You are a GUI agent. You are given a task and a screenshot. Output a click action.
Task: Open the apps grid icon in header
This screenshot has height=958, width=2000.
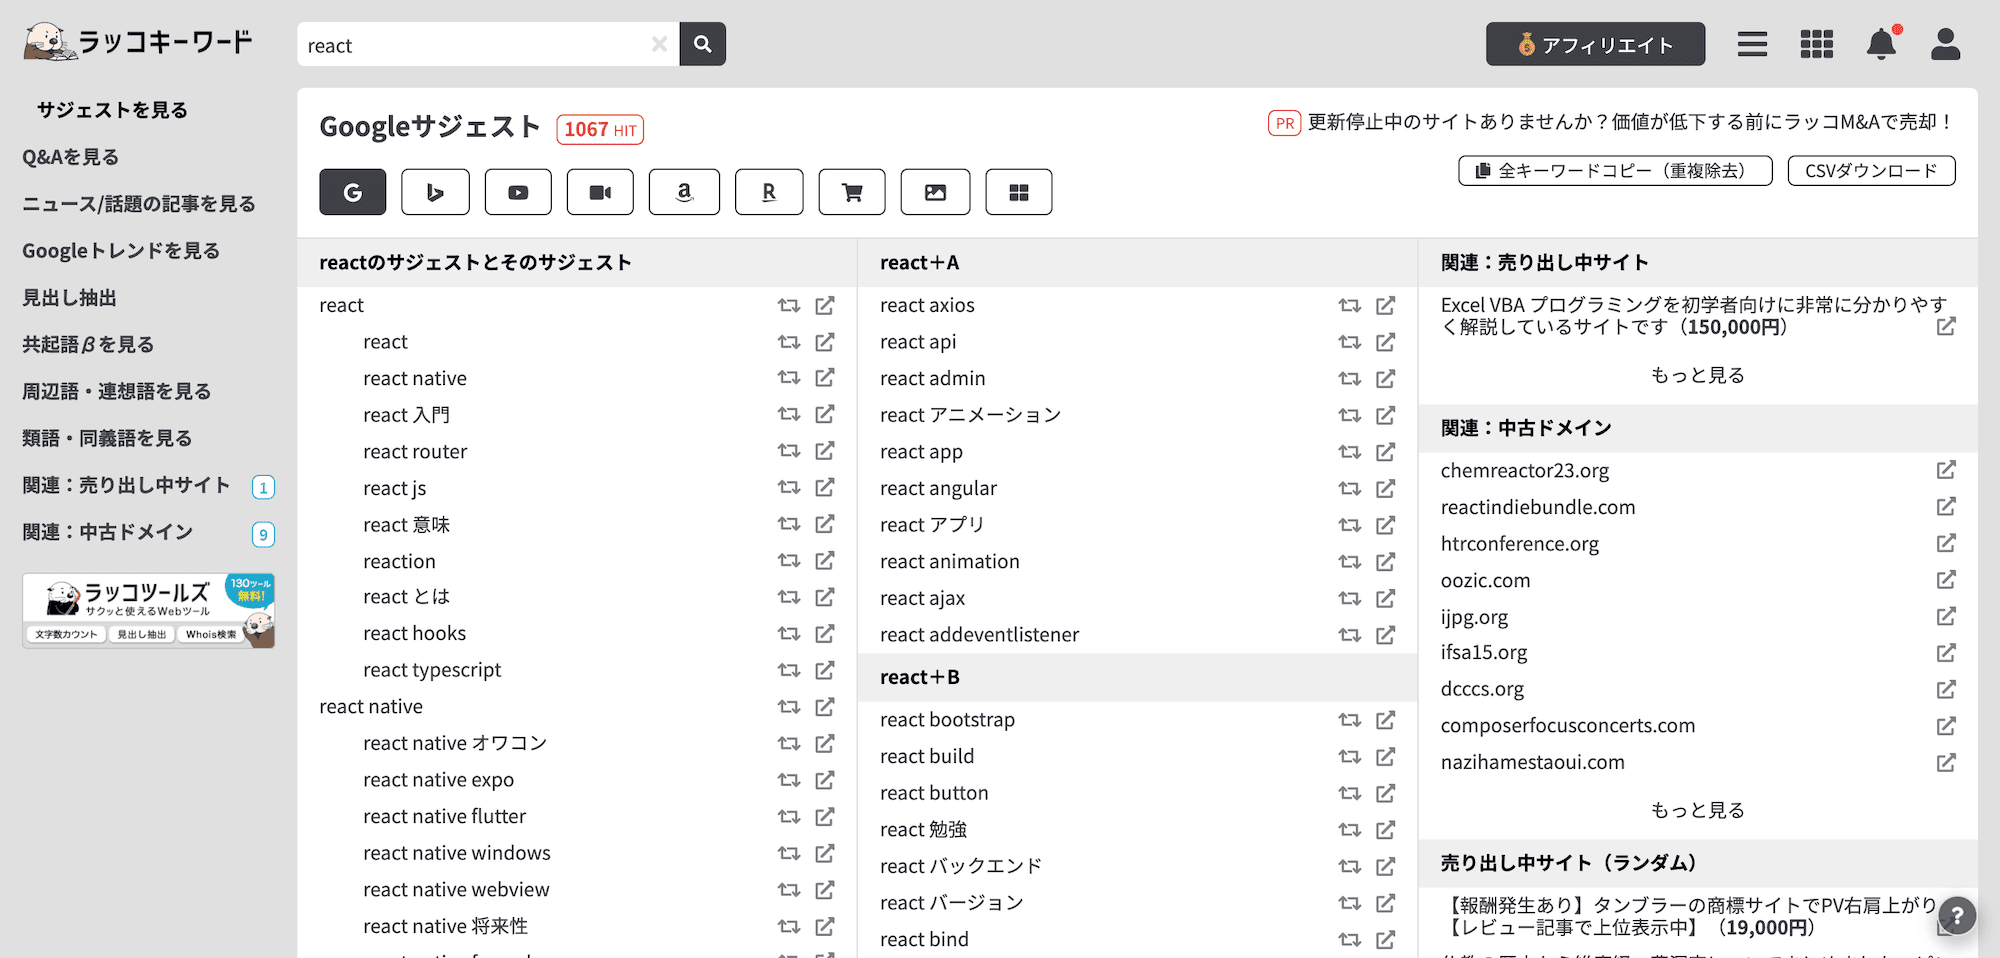pyautogui.click(x=1816, y=44)
